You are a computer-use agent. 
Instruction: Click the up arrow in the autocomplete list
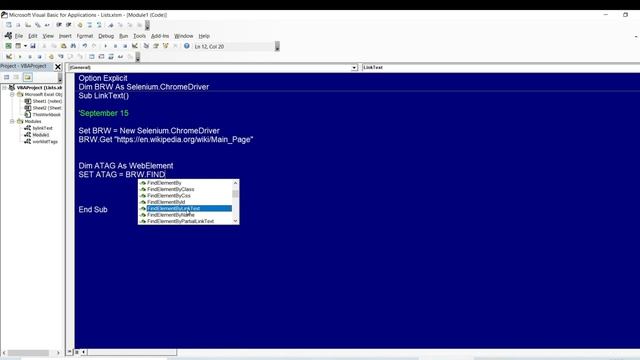pyautogui.click(x=236, y=183)
